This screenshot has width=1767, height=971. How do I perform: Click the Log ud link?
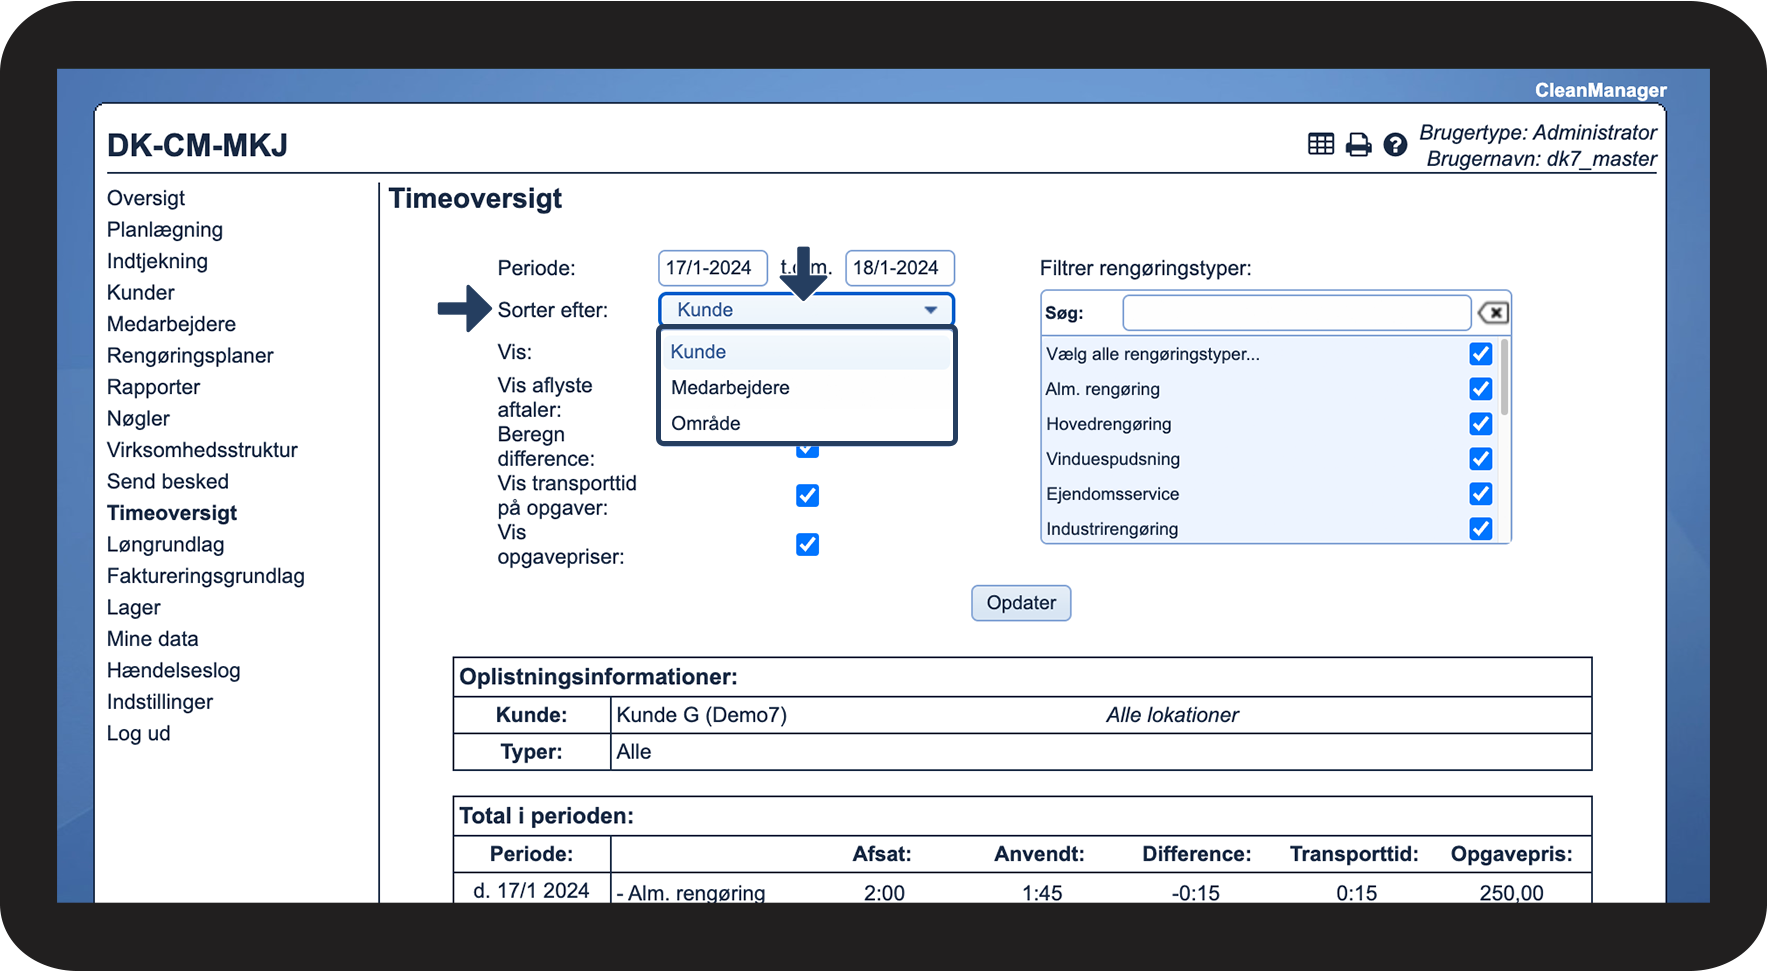138,733
